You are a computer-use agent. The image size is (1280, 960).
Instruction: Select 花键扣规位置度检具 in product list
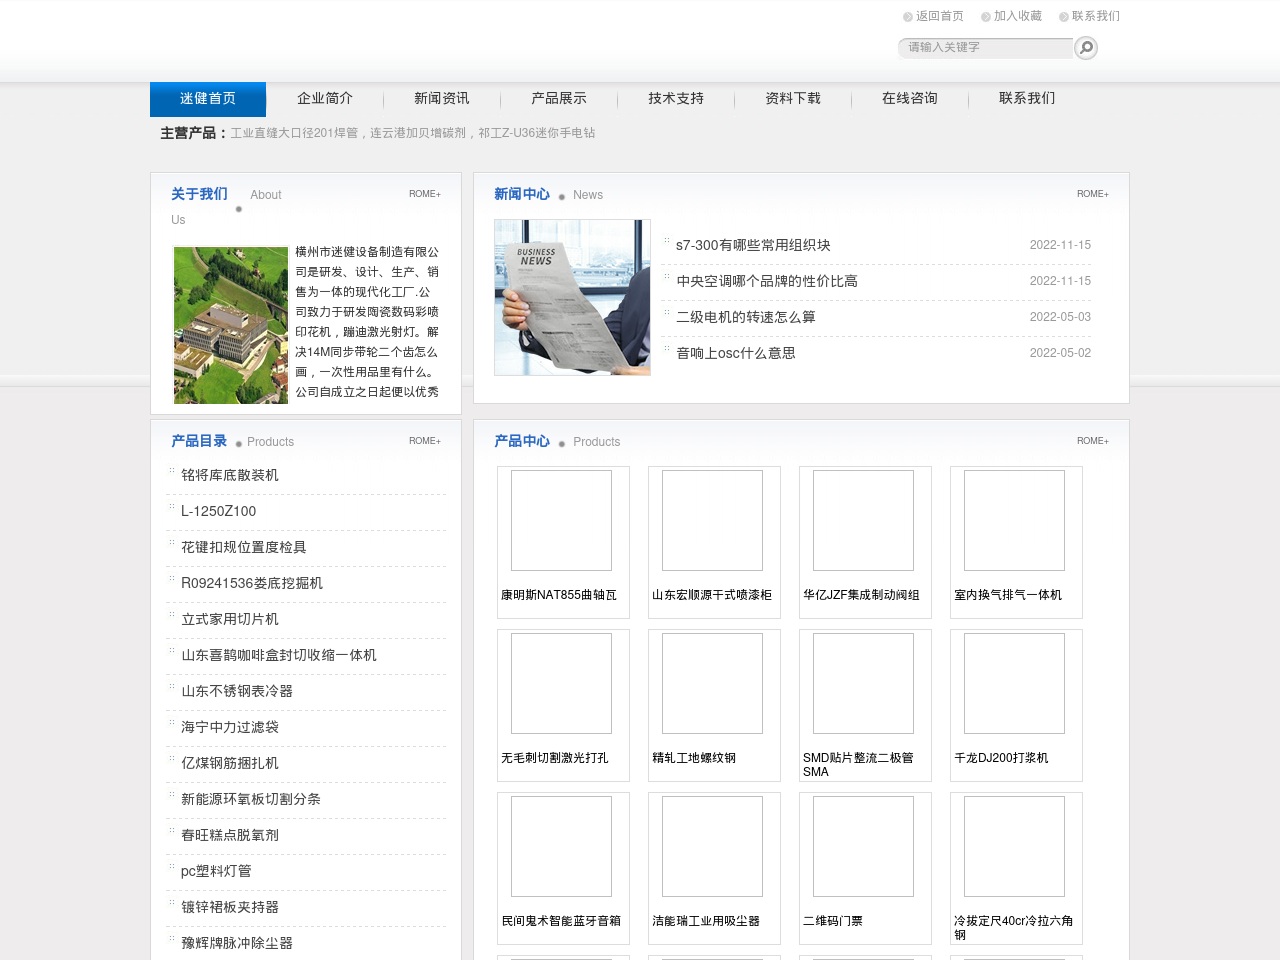pos(244,548)
